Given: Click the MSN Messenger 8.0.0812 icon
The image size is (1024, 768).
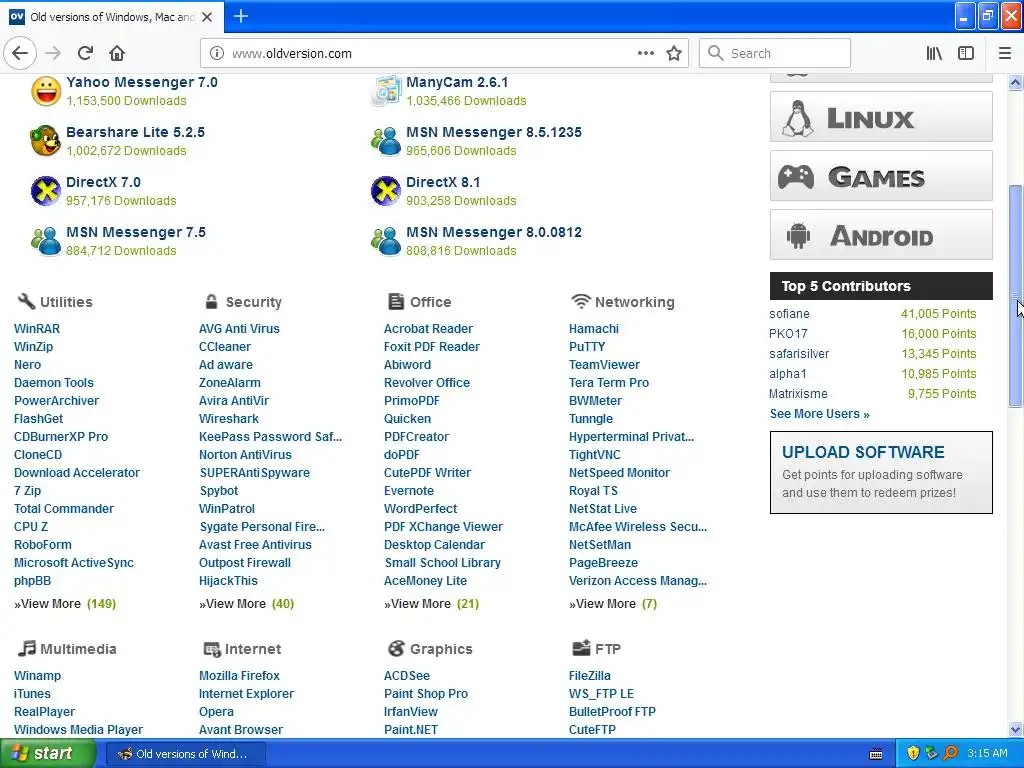Looking at the screenshot, I should click(x=386, y=241).
